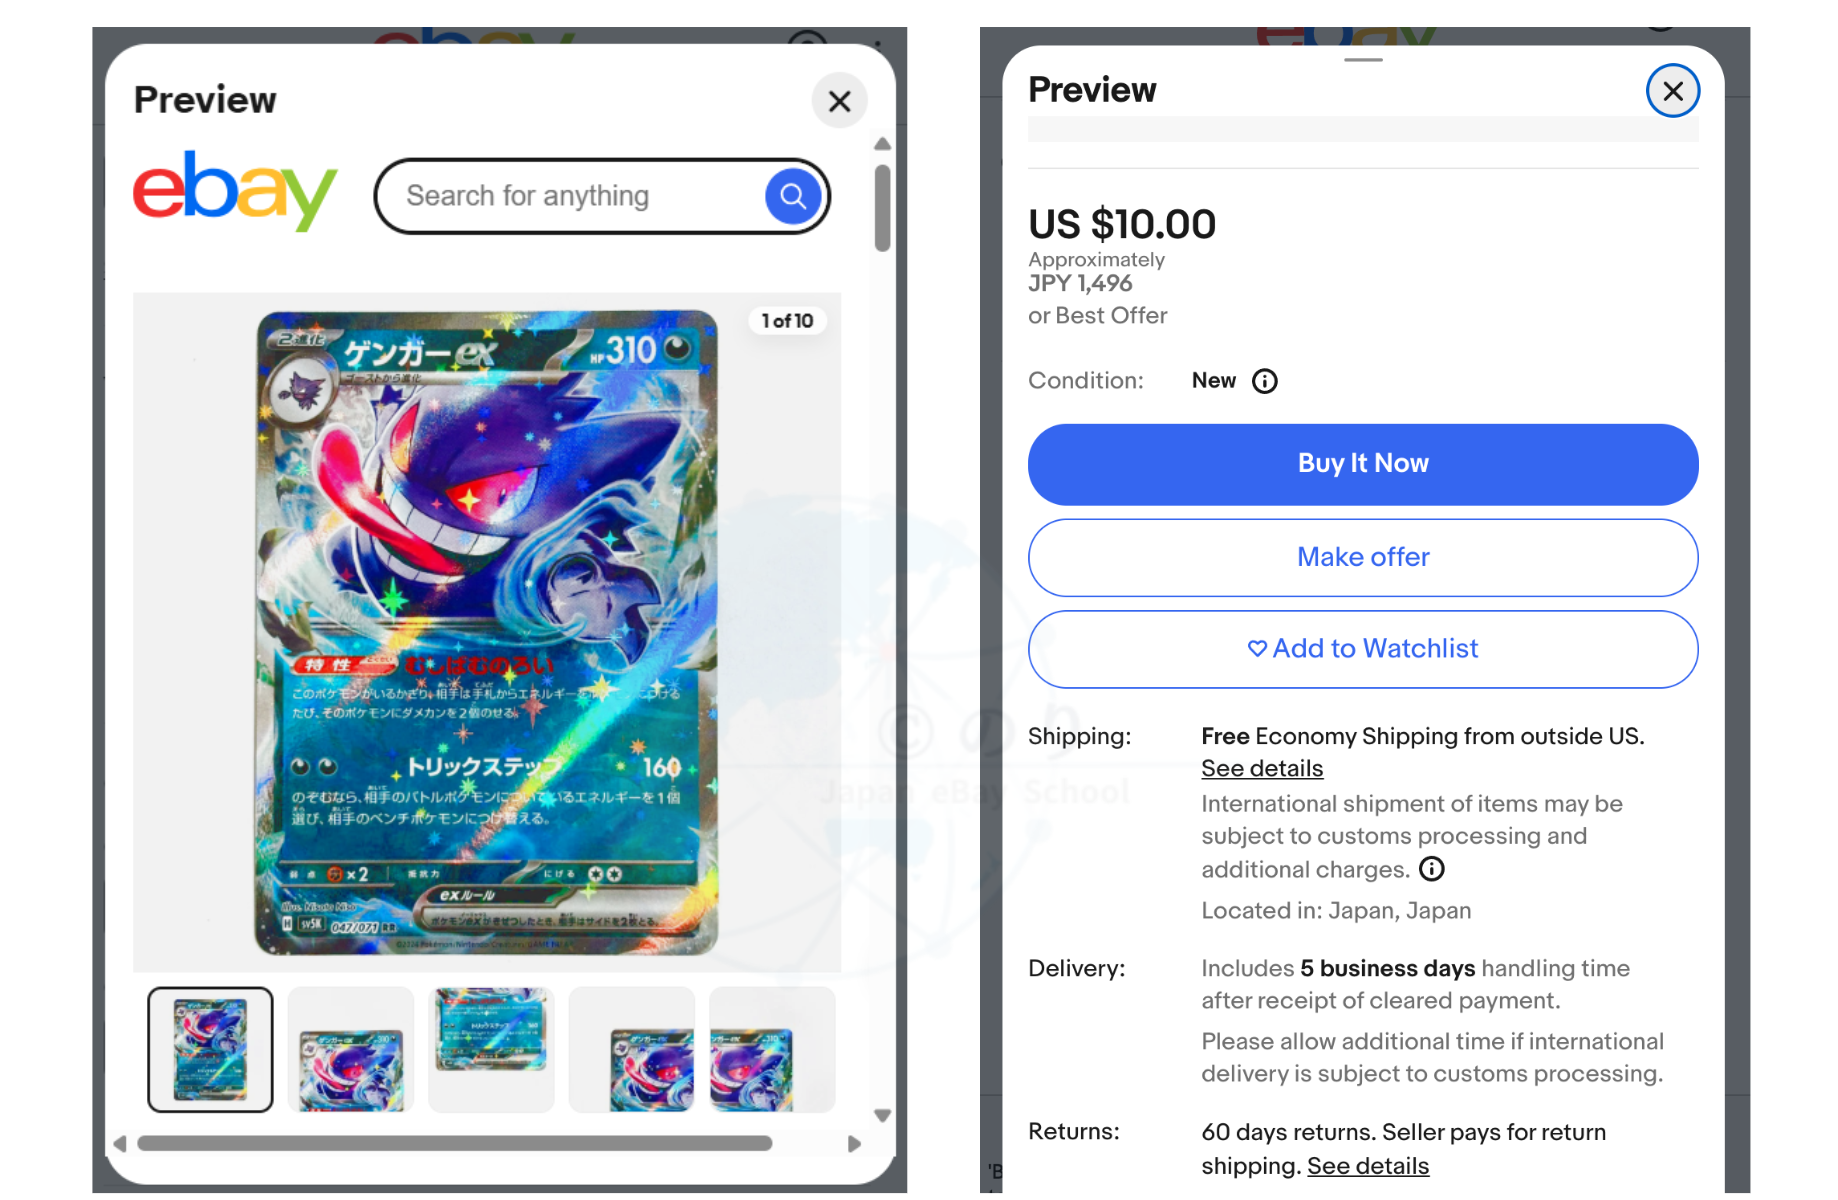Viewport: 1838px width, 1200px height.
Task: Open shipping See details link
Action: tap(1262, 769)
